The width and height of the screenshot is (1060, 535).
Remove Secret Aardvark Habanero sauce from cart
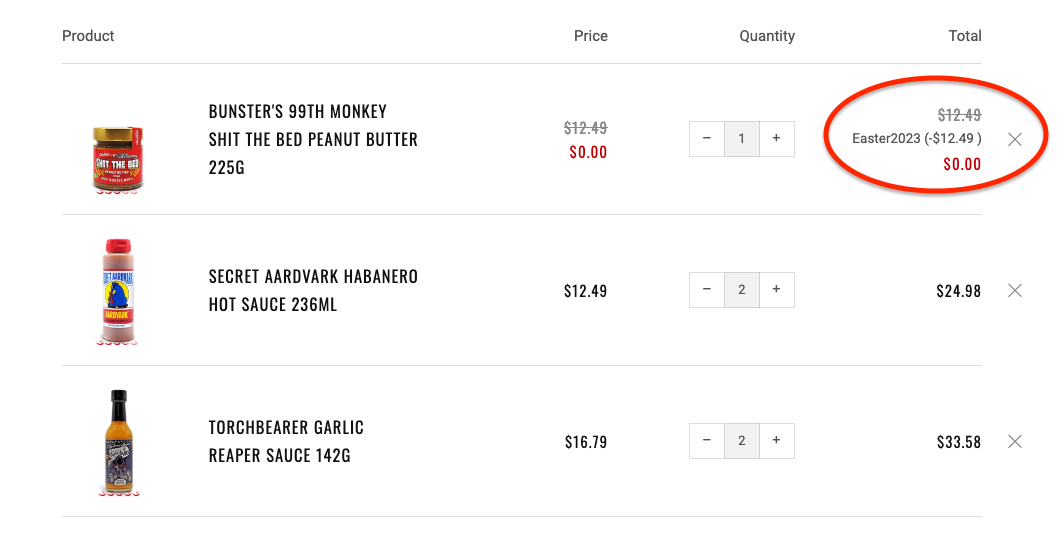point(1015,290)
